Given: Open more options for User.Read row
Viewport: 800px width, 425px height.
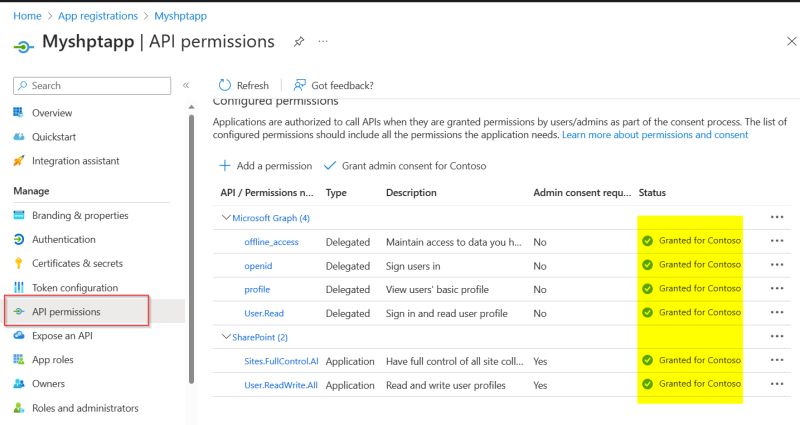Looking at the screenshot, I should pos(777,312).
